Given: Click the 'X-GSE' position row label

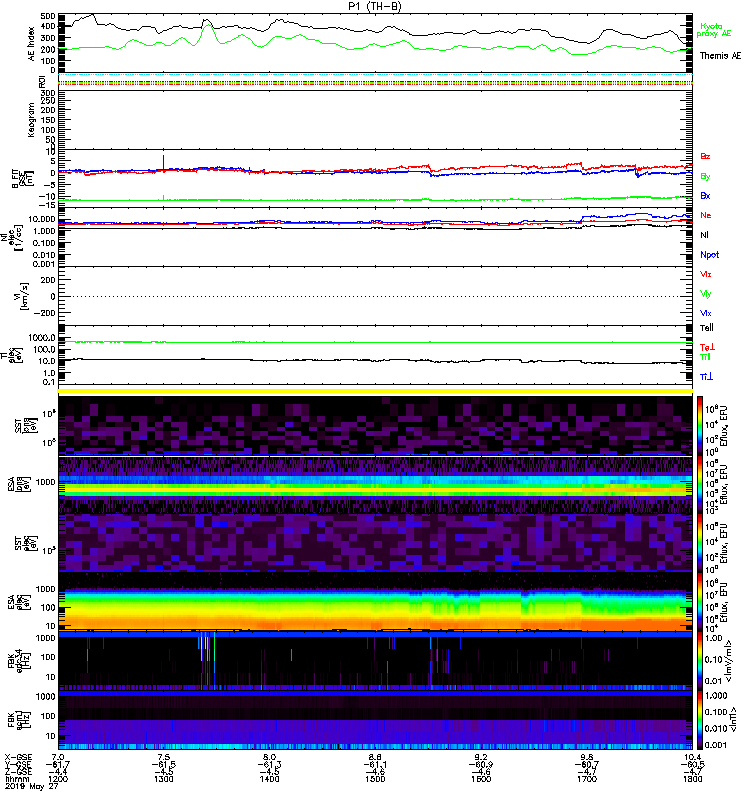Looking at the screenshot, I should tap(18, 757).
